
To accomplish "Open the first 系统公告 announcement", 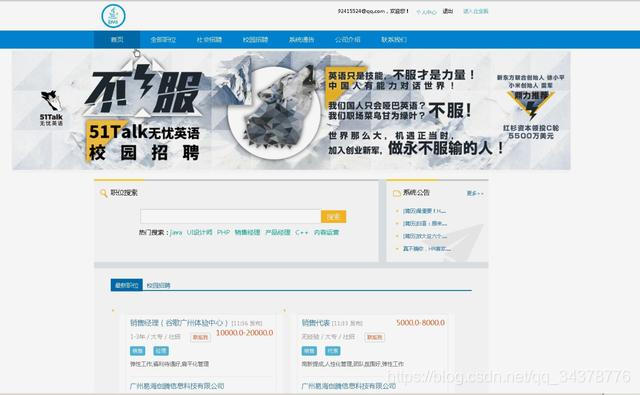I will [x=424, y=211].
